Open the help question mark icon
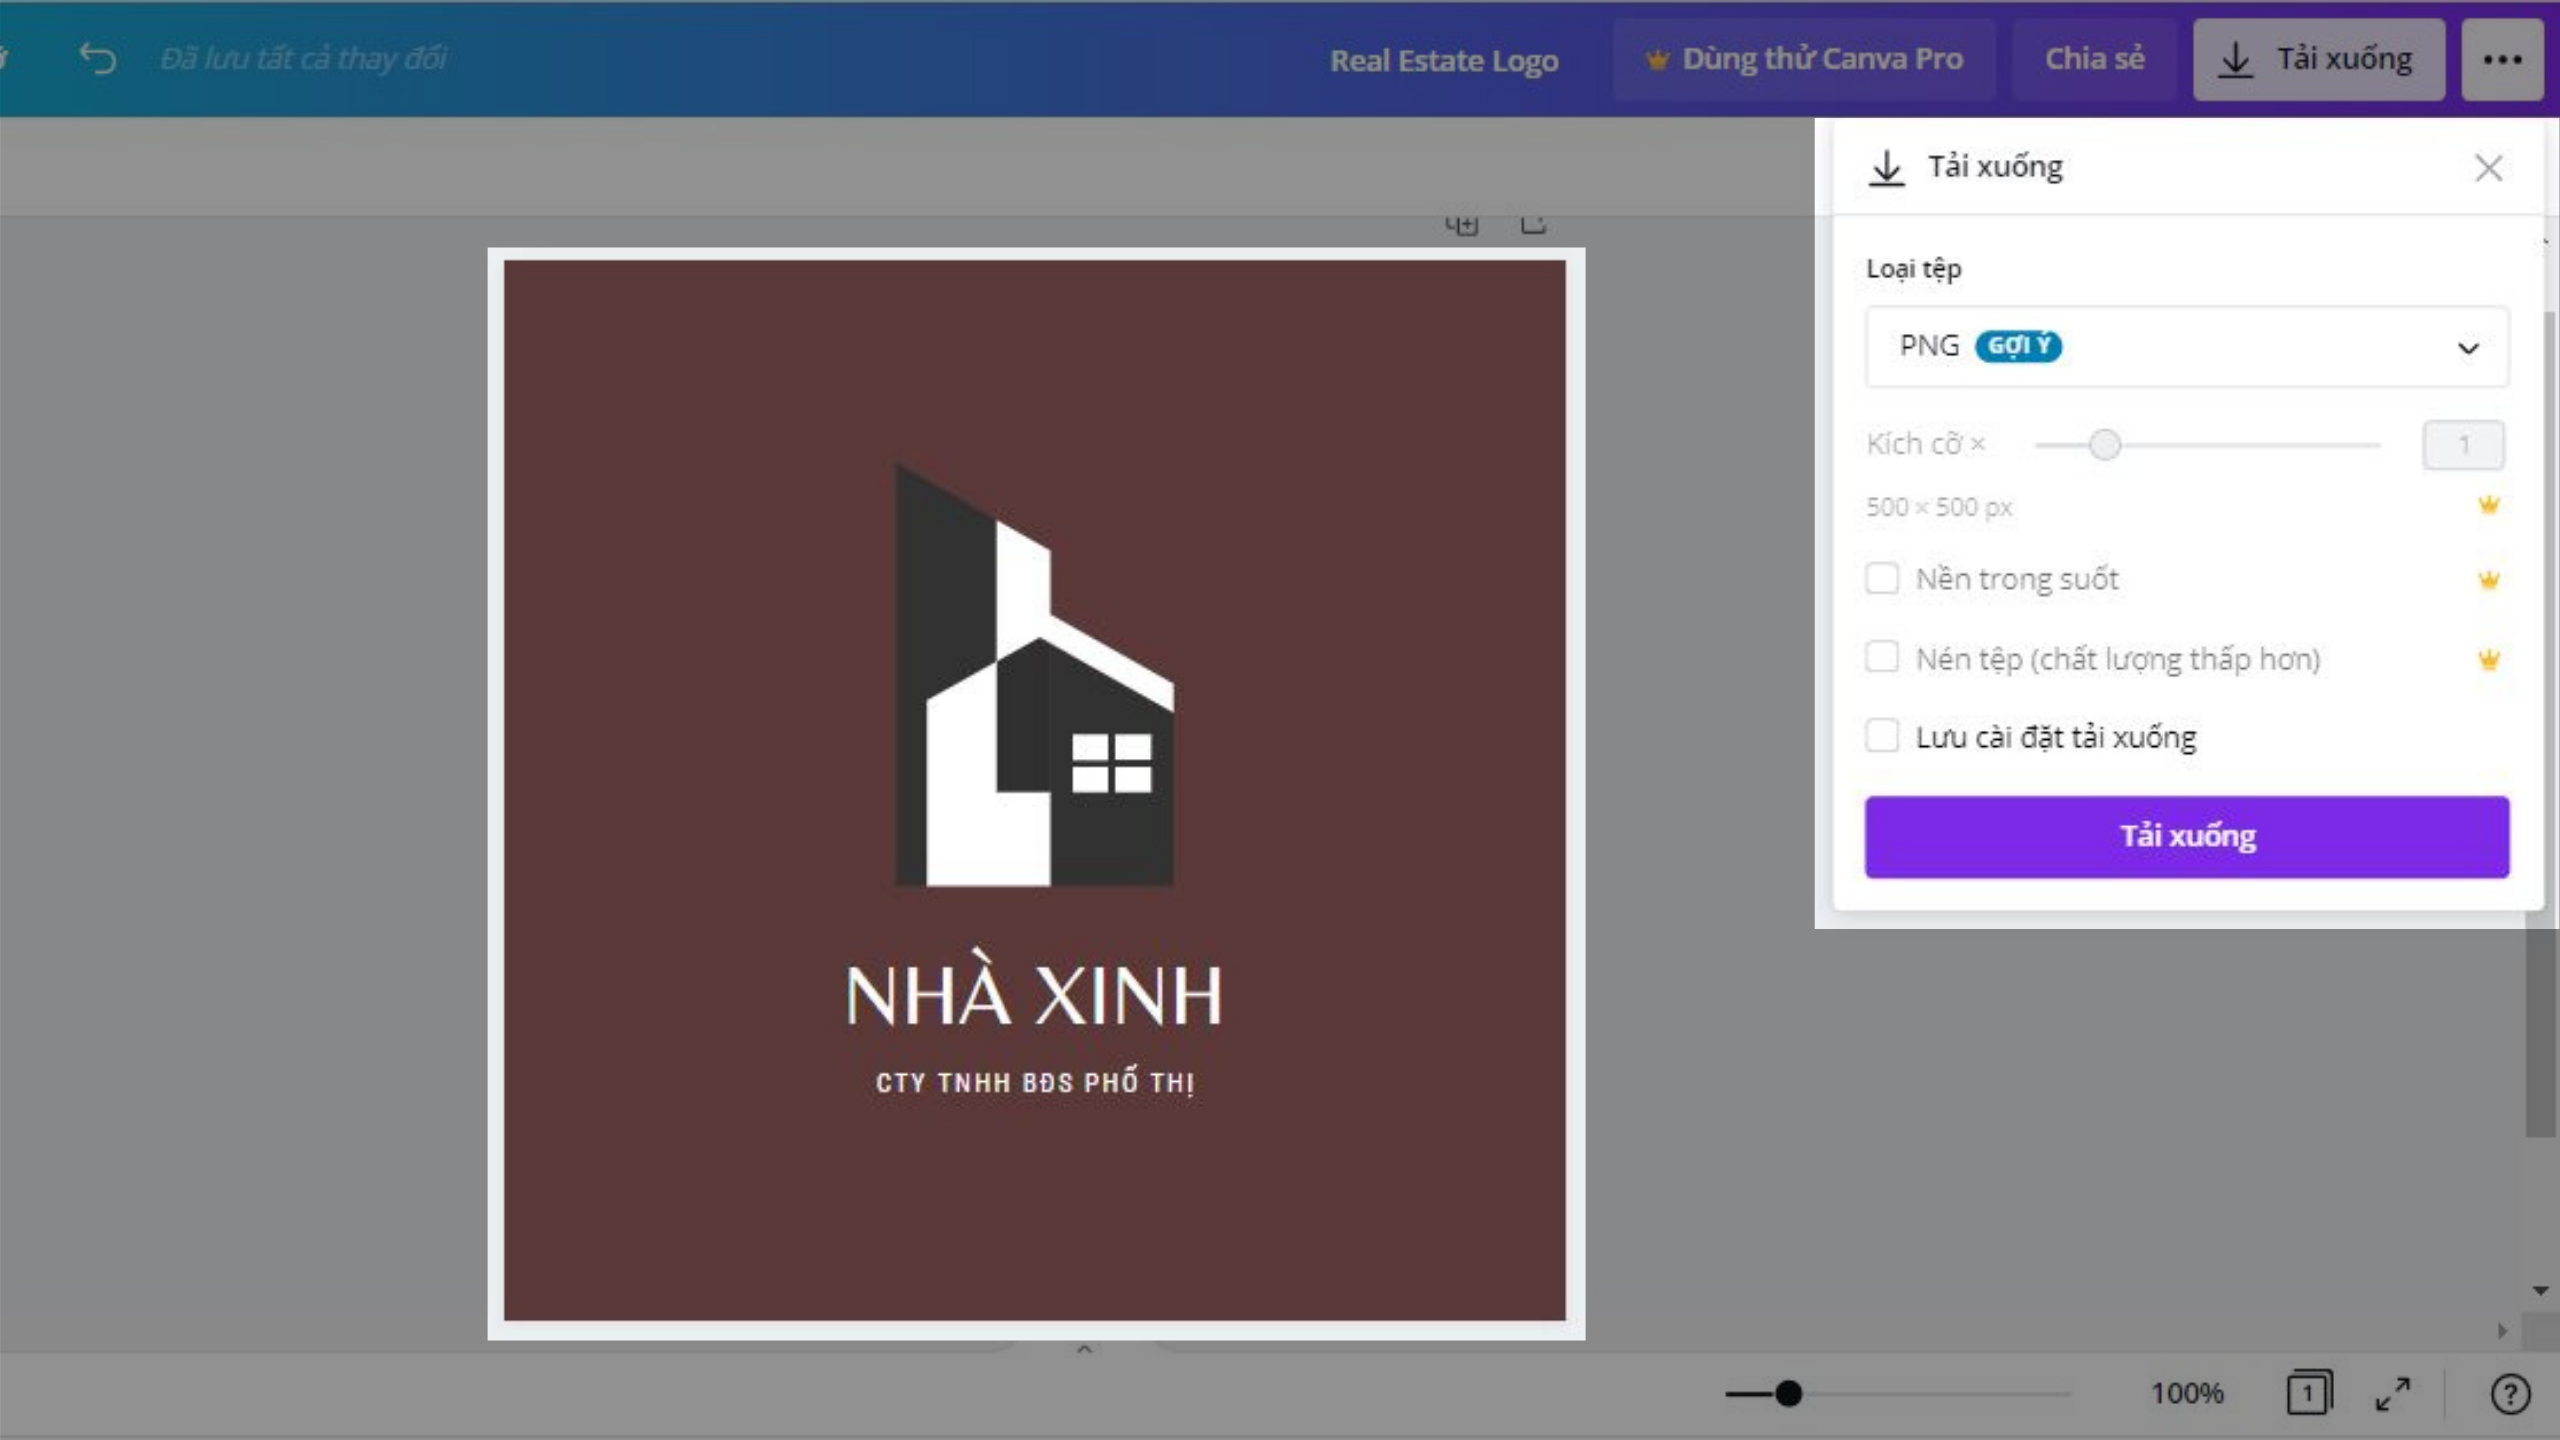The image size is (2560, 1440). pyautogui.click(x=2509, y=1393)
